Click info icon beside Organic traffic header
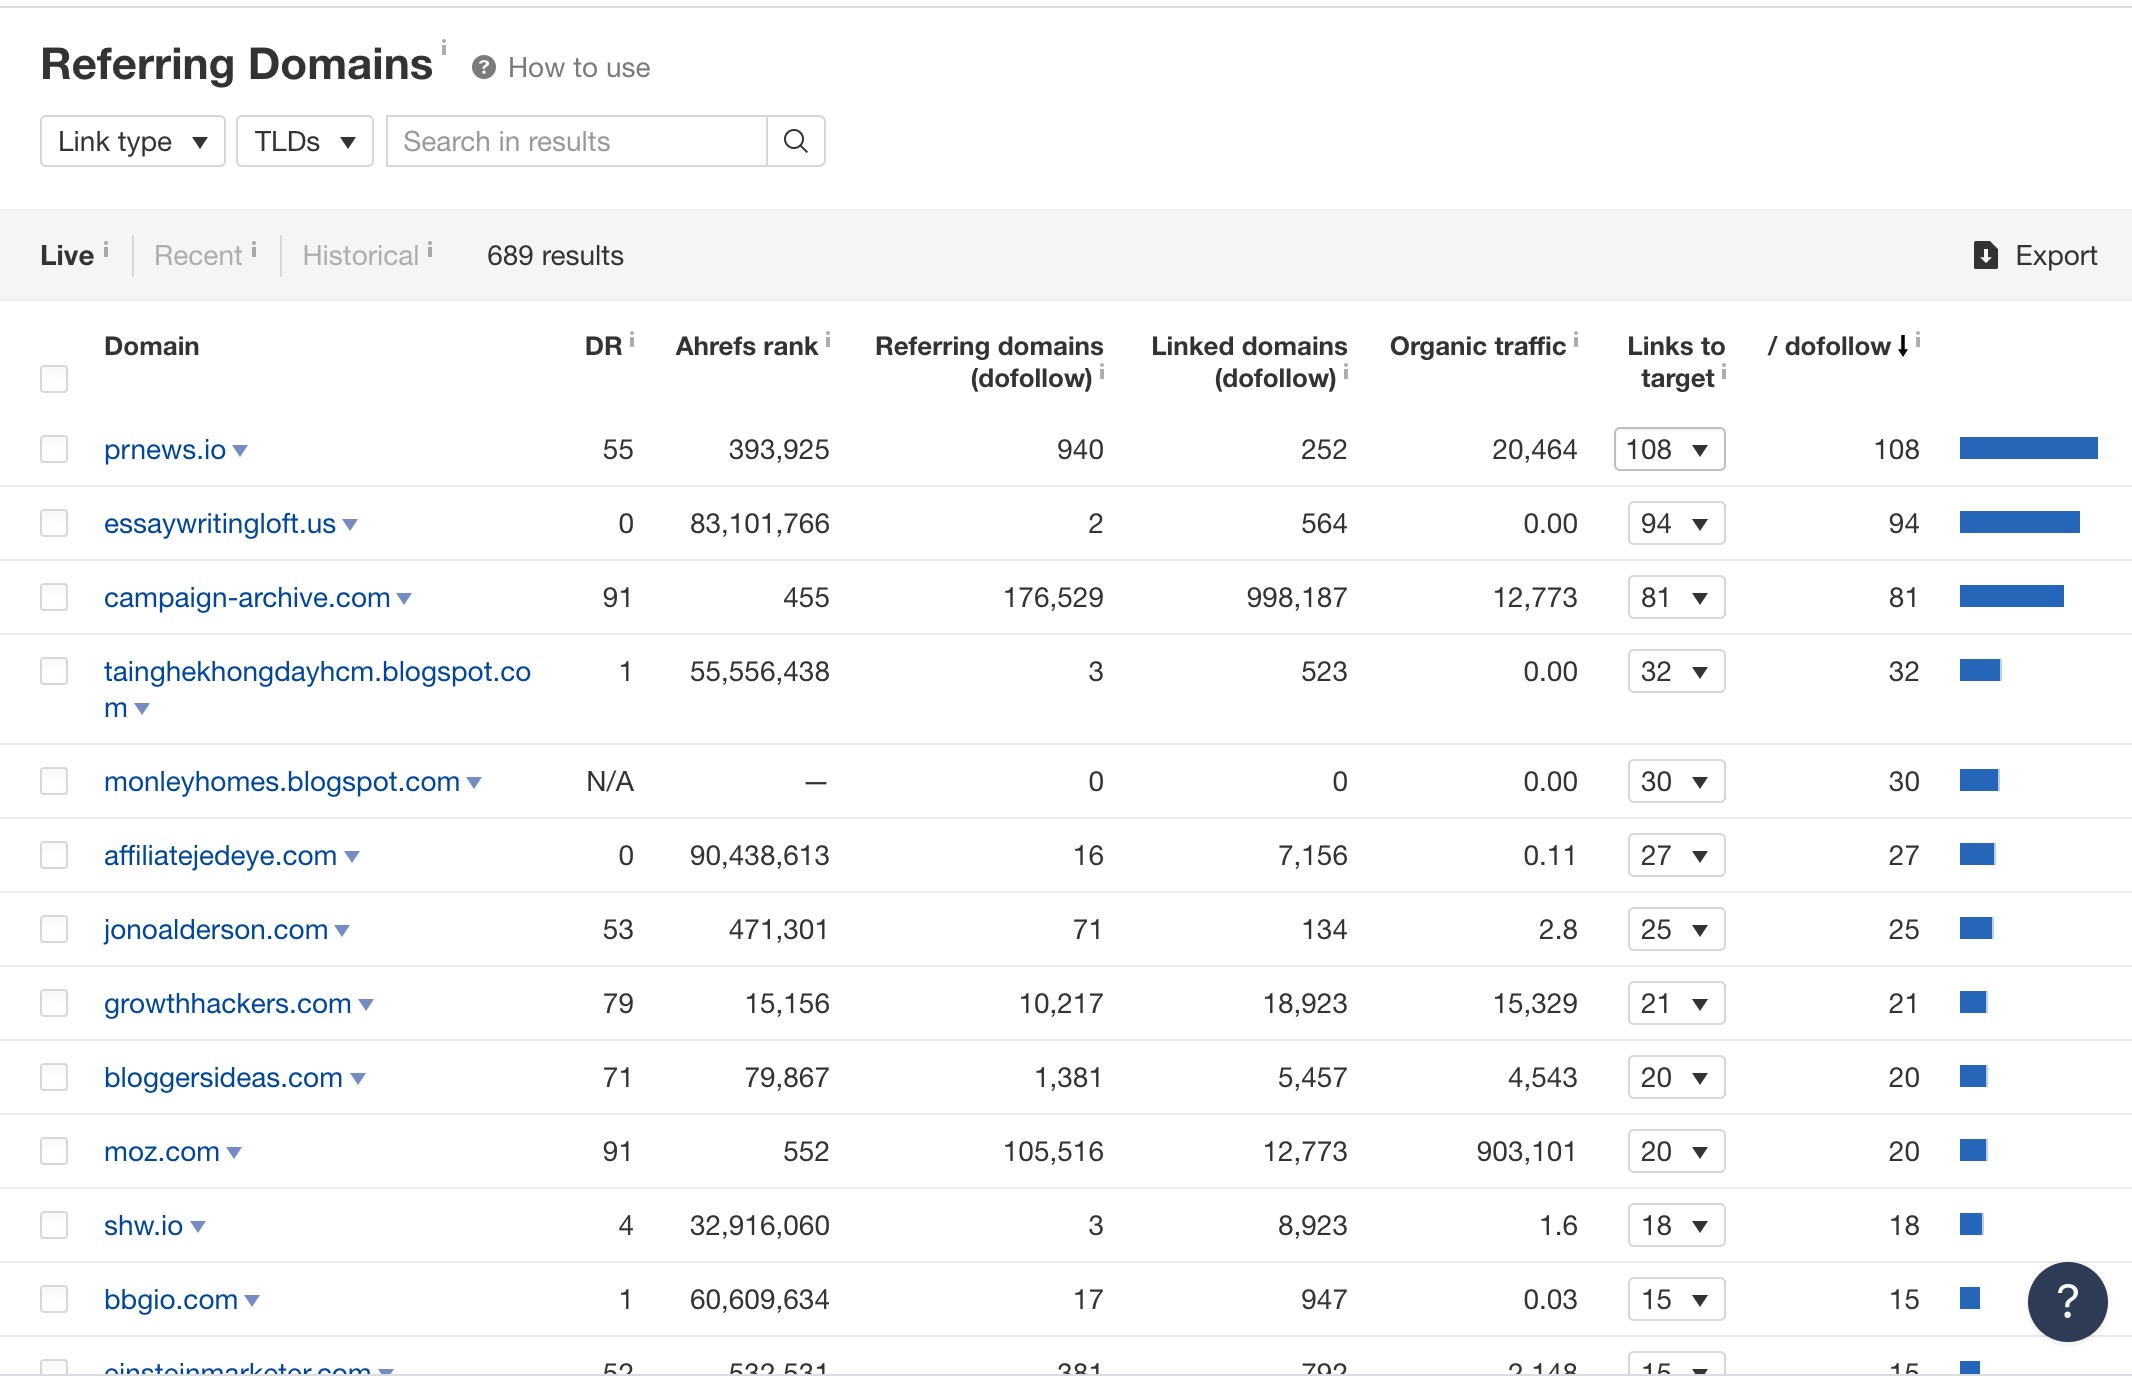Viewport: 2132px width, 1382px height. (x=1576, y=339)
